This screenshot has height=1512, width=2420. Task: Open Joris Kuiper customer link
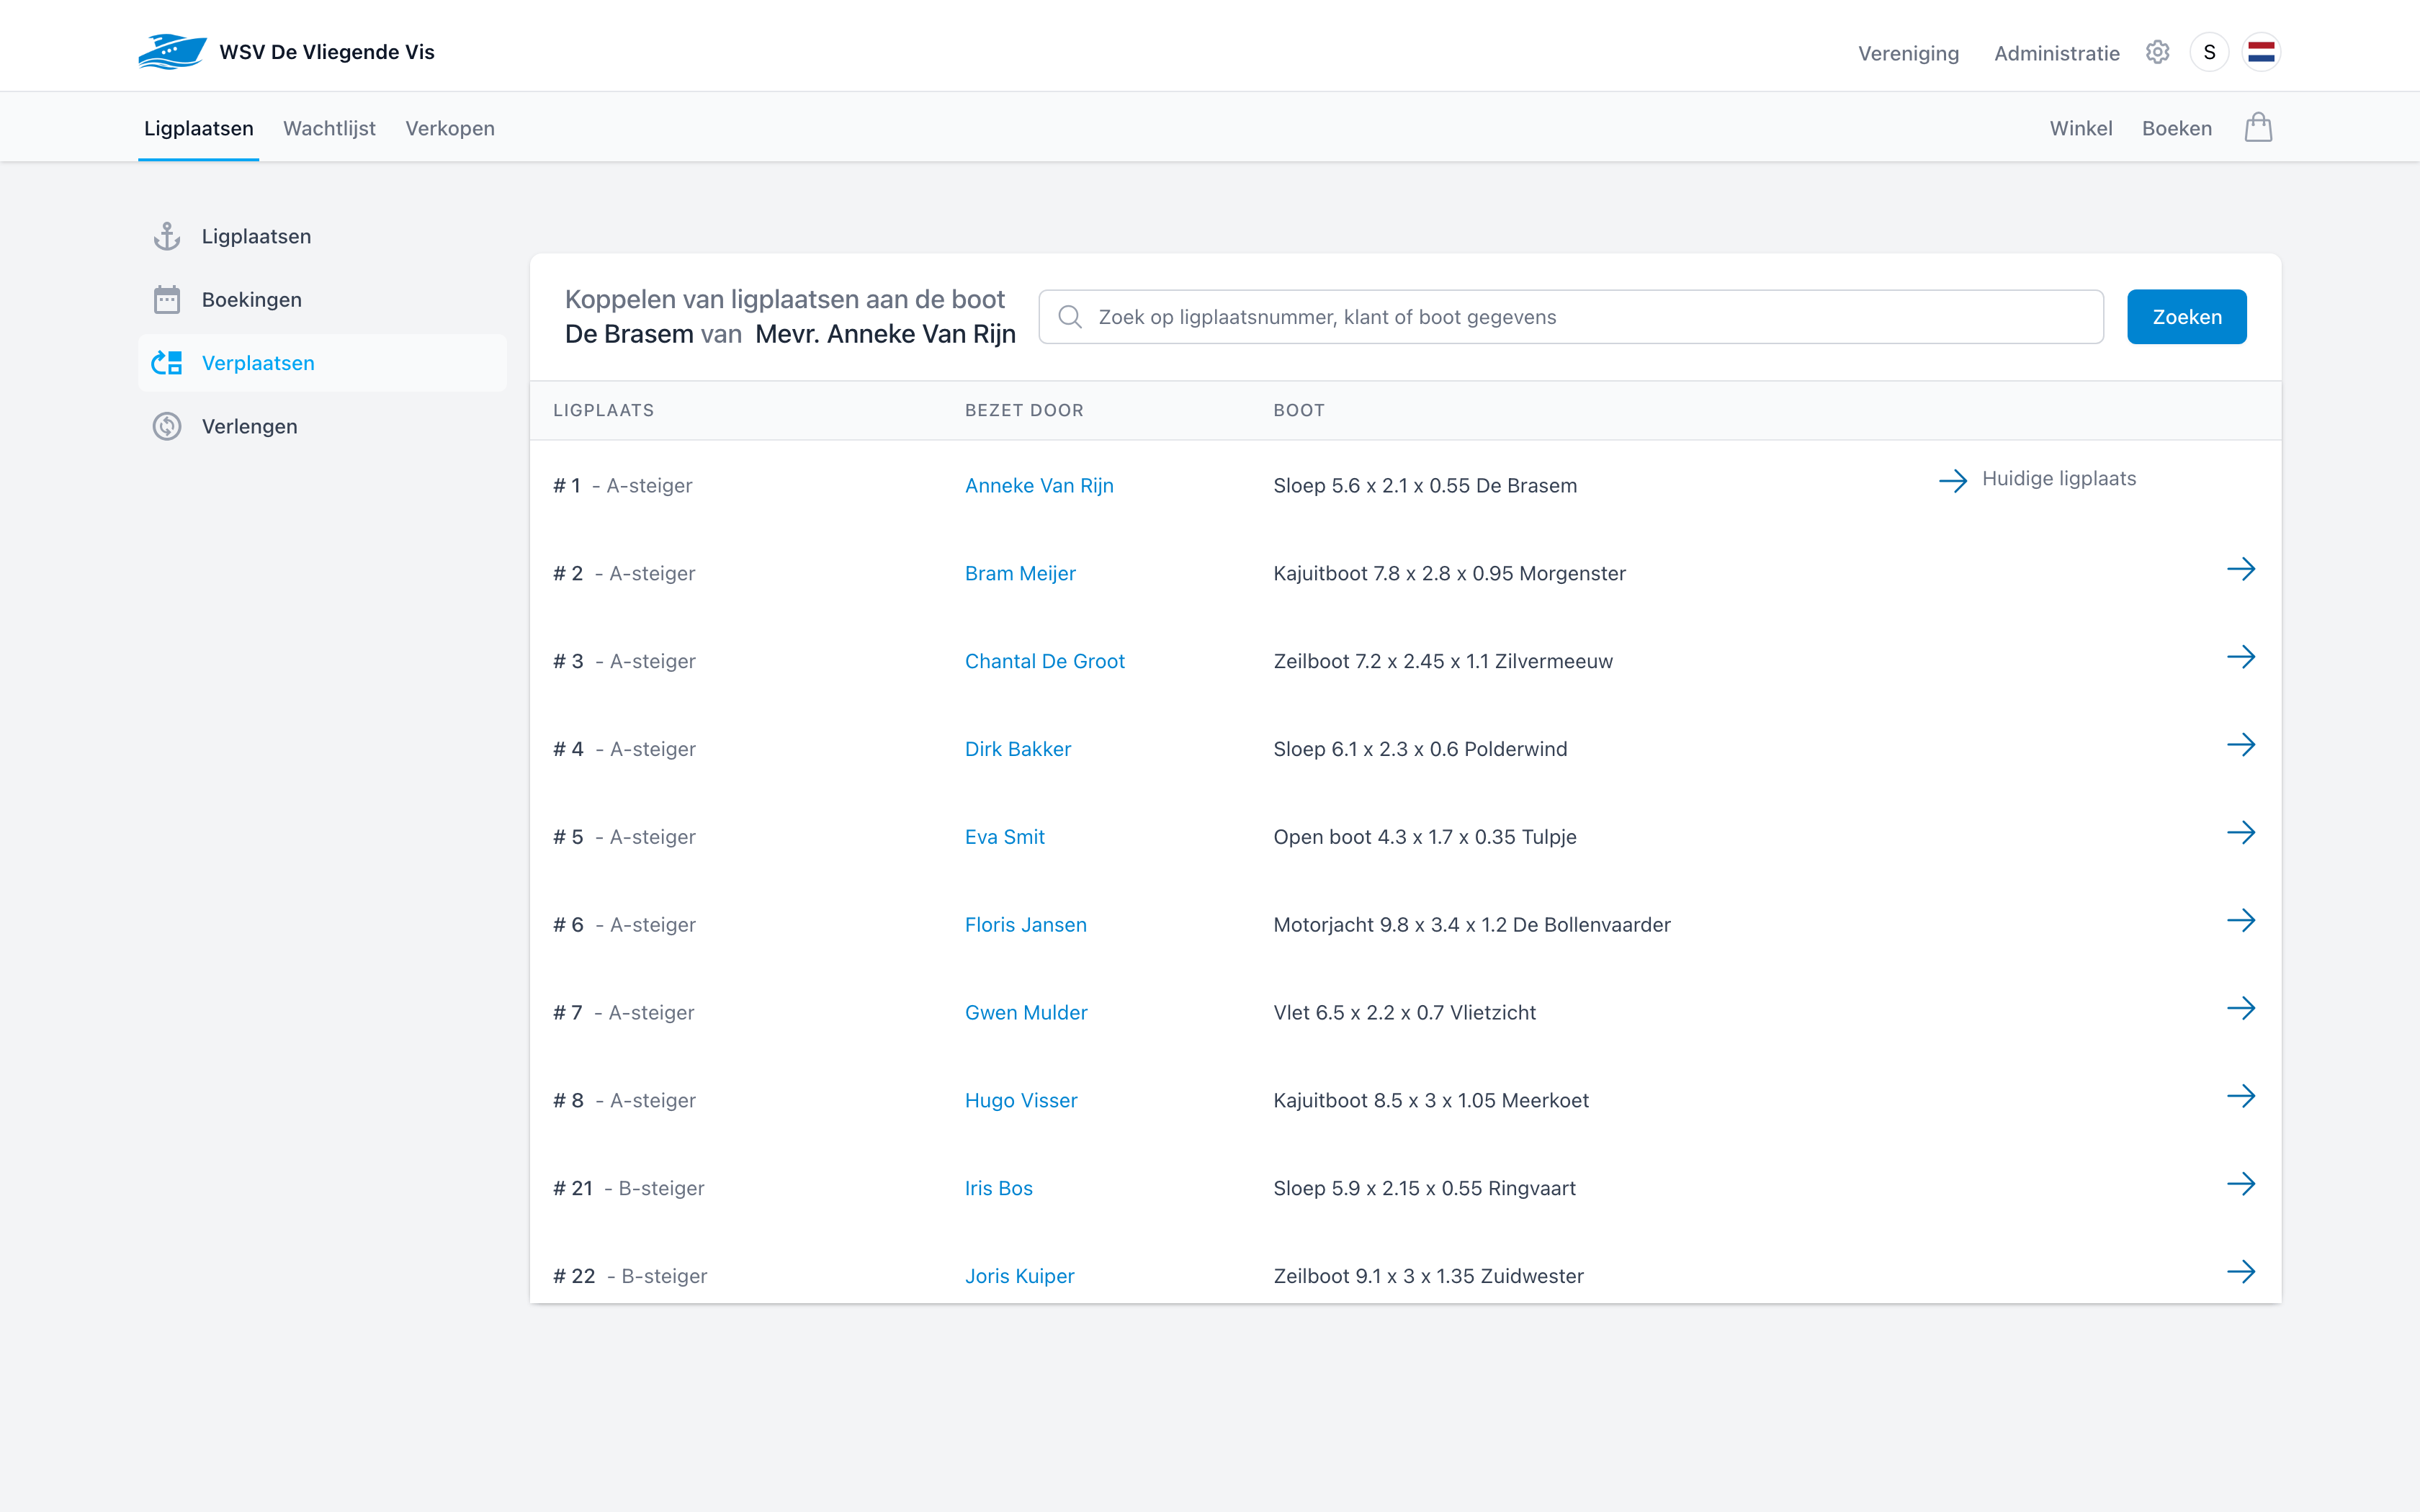[1020, 1276]
